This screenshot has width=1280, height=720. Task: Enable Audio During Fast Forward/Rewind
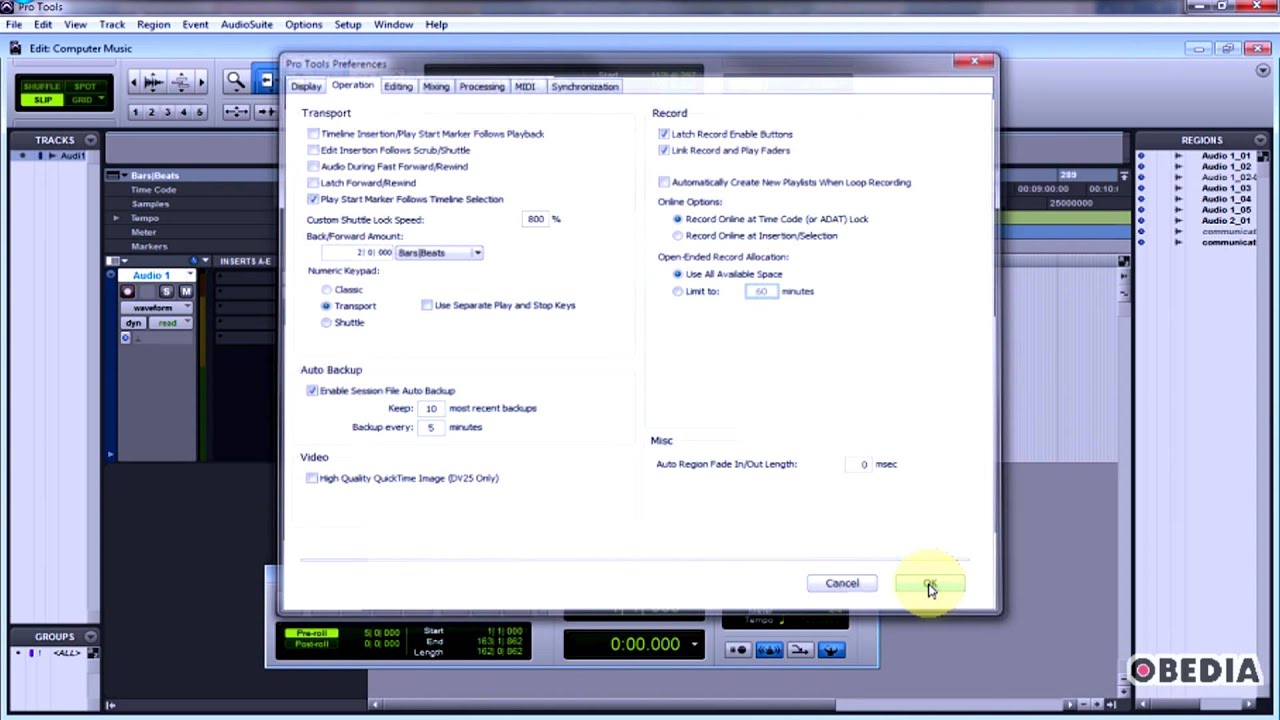click(313, 166)
